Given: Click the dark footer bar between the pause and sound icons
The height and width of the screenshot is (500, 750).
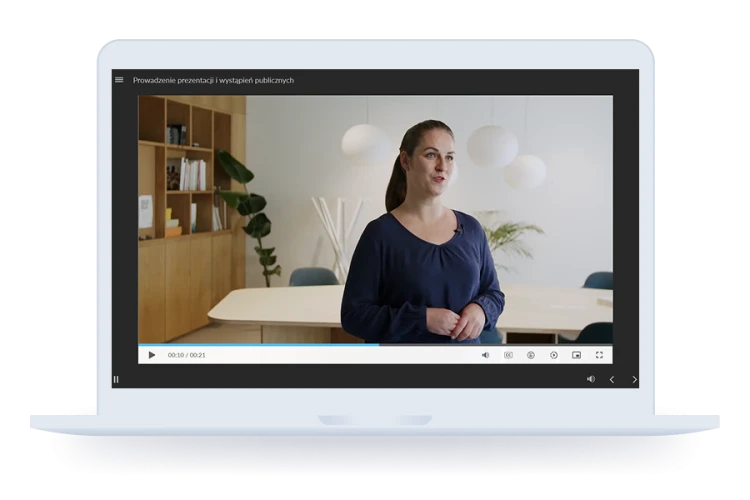Looking at the screenshot, I should click(353, 379).
